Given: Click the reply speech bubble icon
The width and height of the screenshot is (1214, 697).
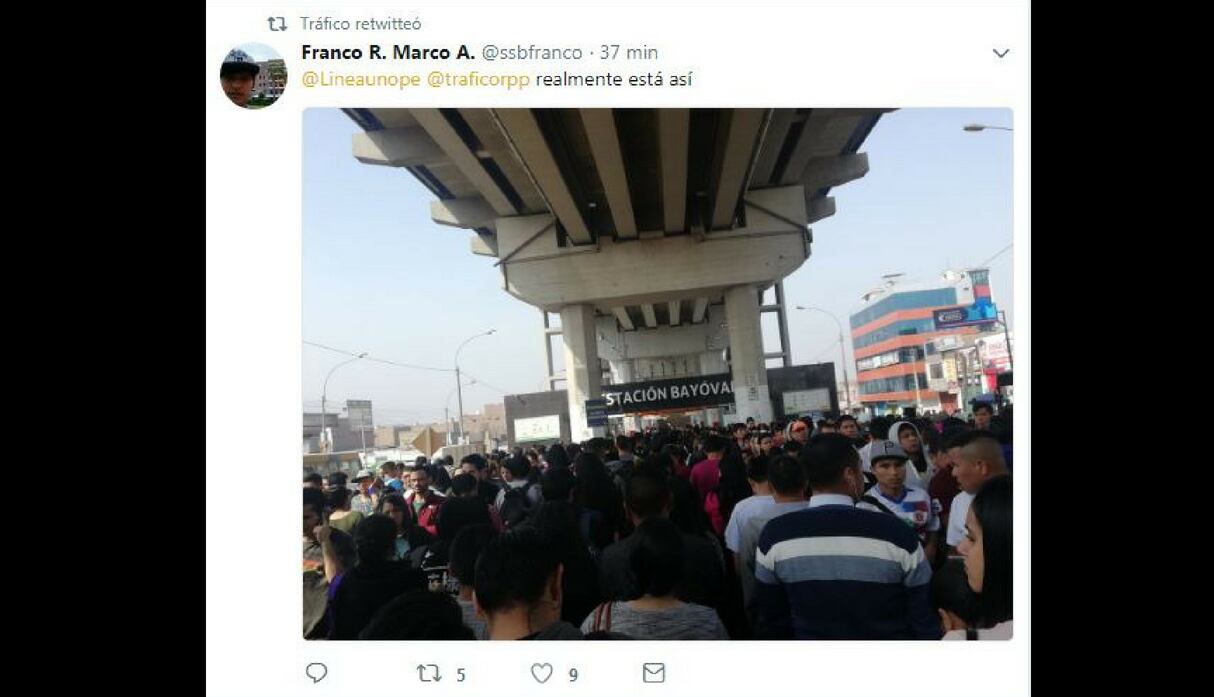Looking at the screenshot, I should [x=316, y=673].
